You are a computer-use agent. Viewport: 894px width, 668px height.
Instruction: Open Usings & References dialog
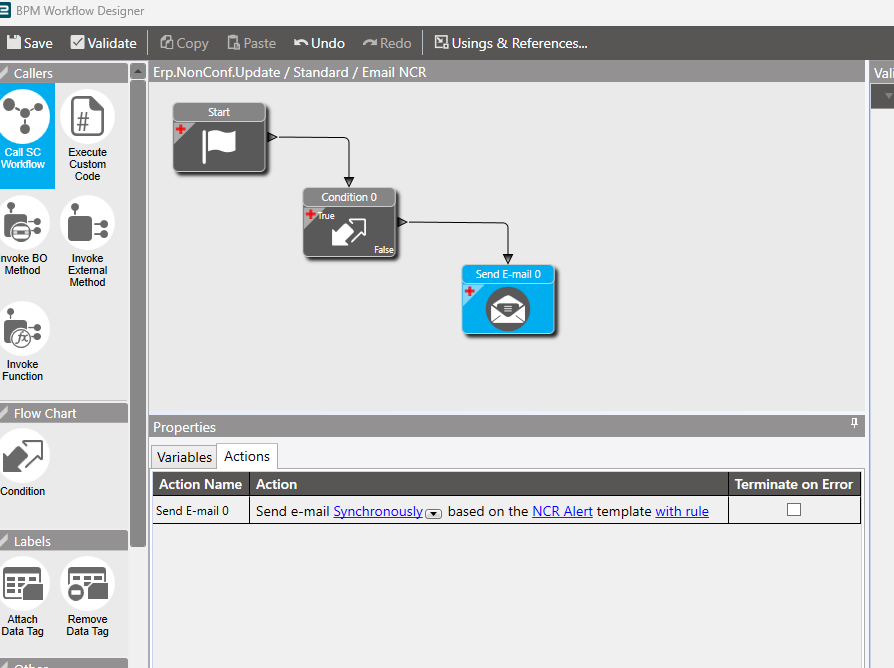(511, 43)
